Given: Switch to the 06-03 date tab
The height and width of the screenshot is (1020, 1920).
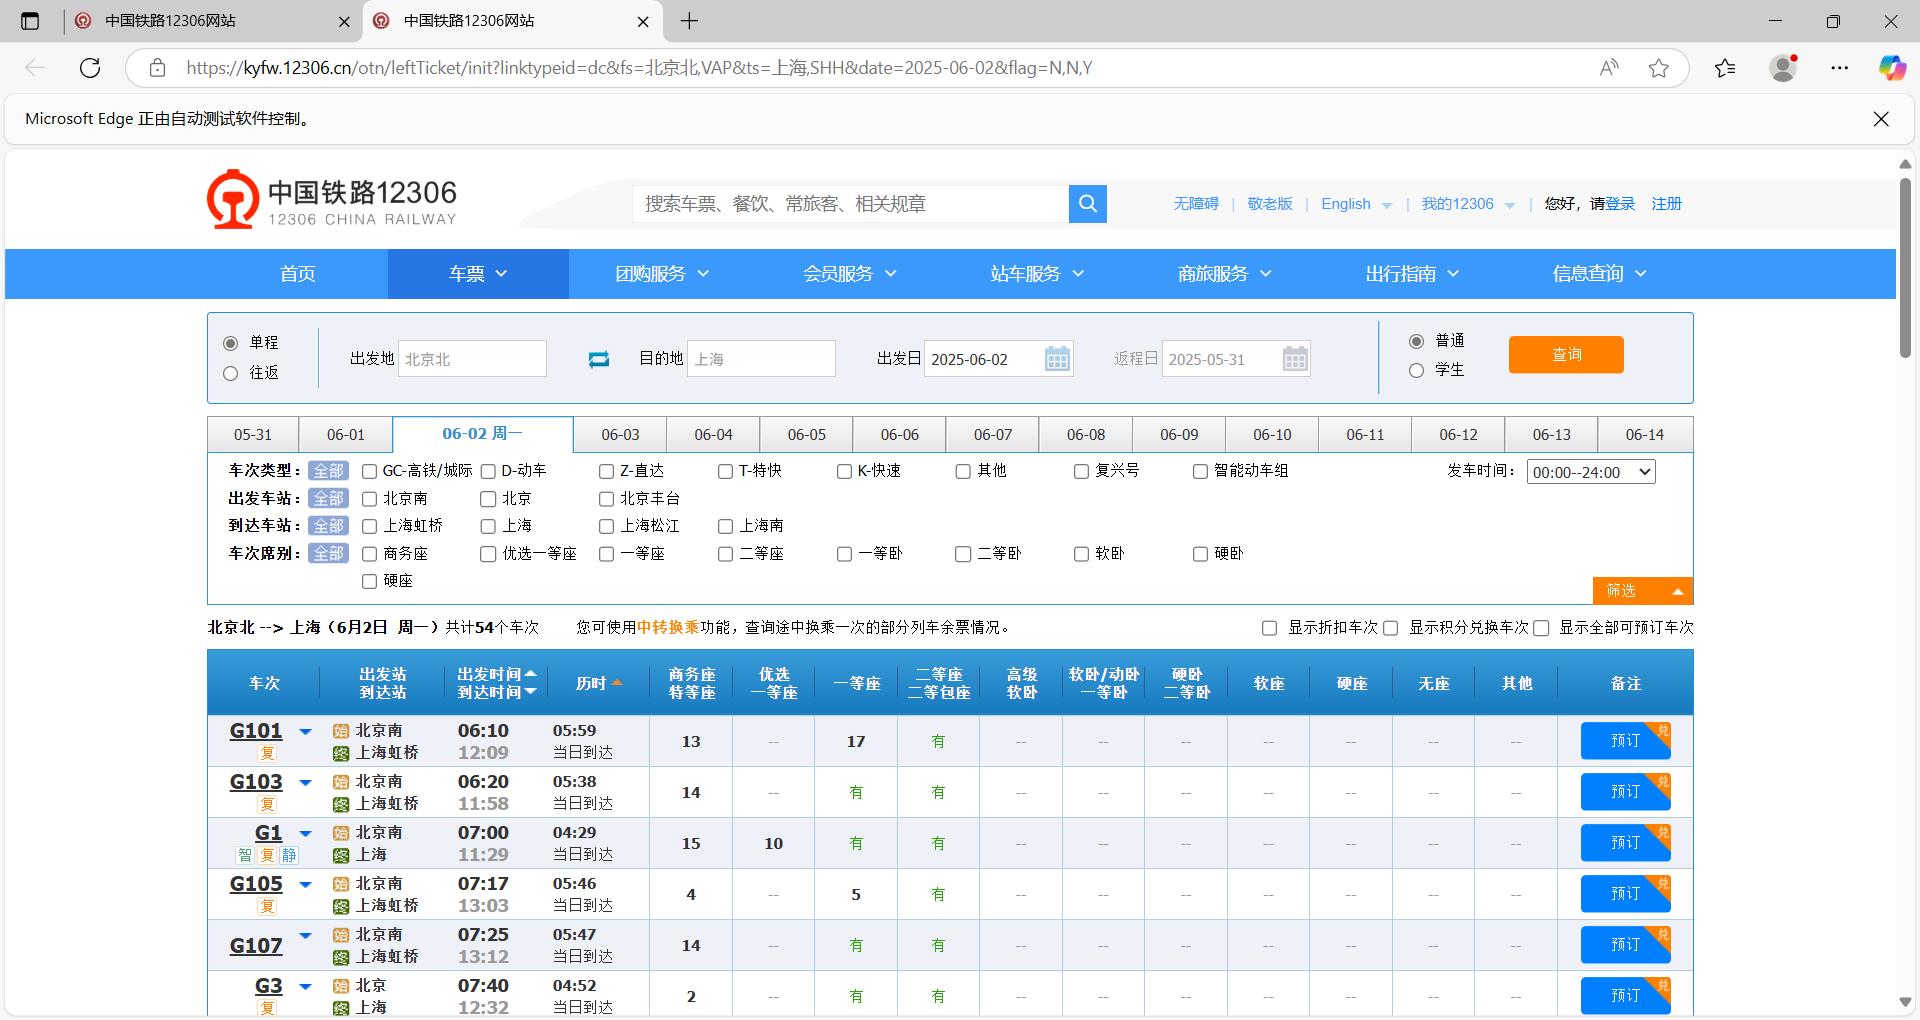Looking at the screenshot, I should coord(620,435).
